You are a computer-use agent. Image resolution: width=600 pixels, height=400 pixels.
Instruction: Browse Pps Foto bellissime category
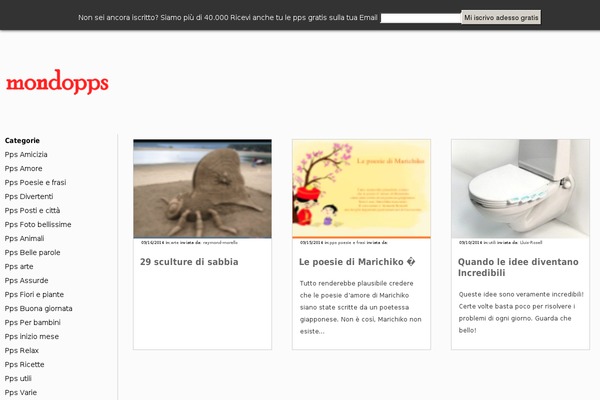37,225
